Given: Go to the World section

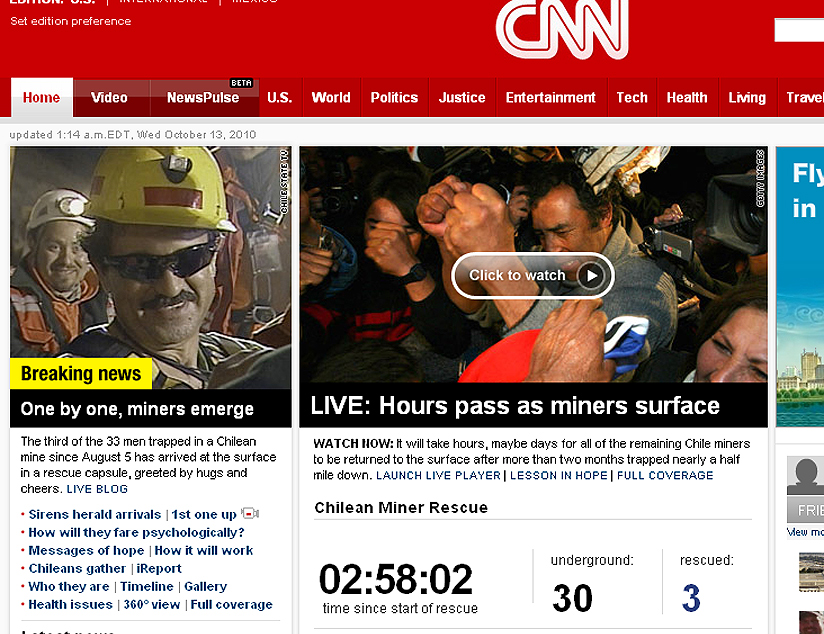Looking at the screenshot, I should [x=331, y=97].
